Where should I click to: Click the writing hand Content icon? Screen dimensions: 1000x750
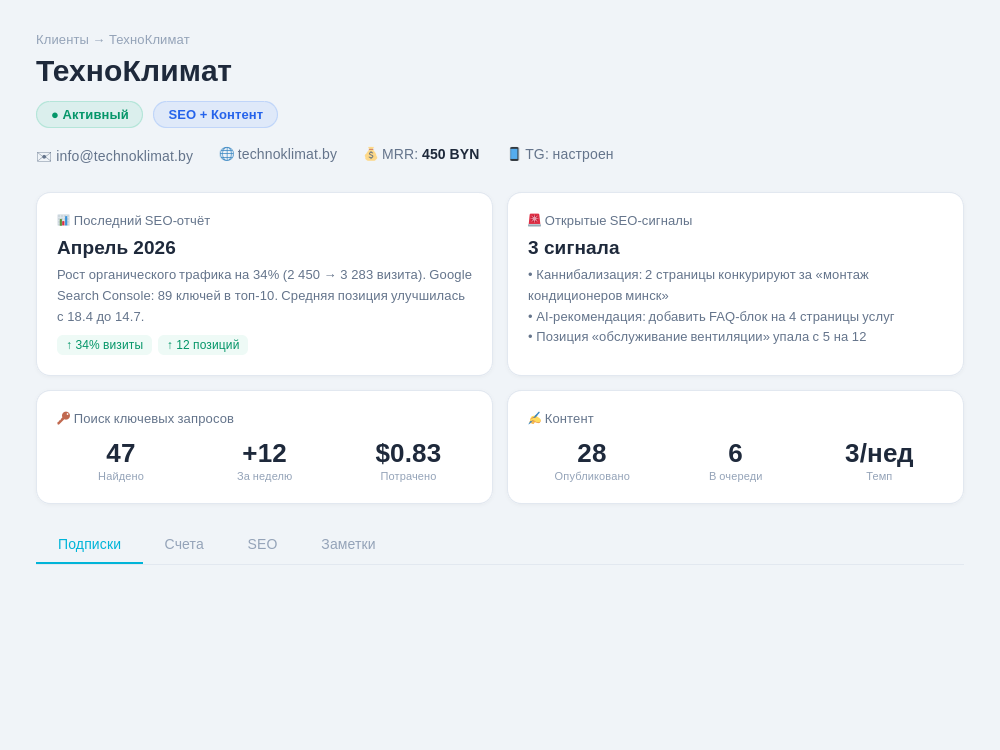coord(534,418)
